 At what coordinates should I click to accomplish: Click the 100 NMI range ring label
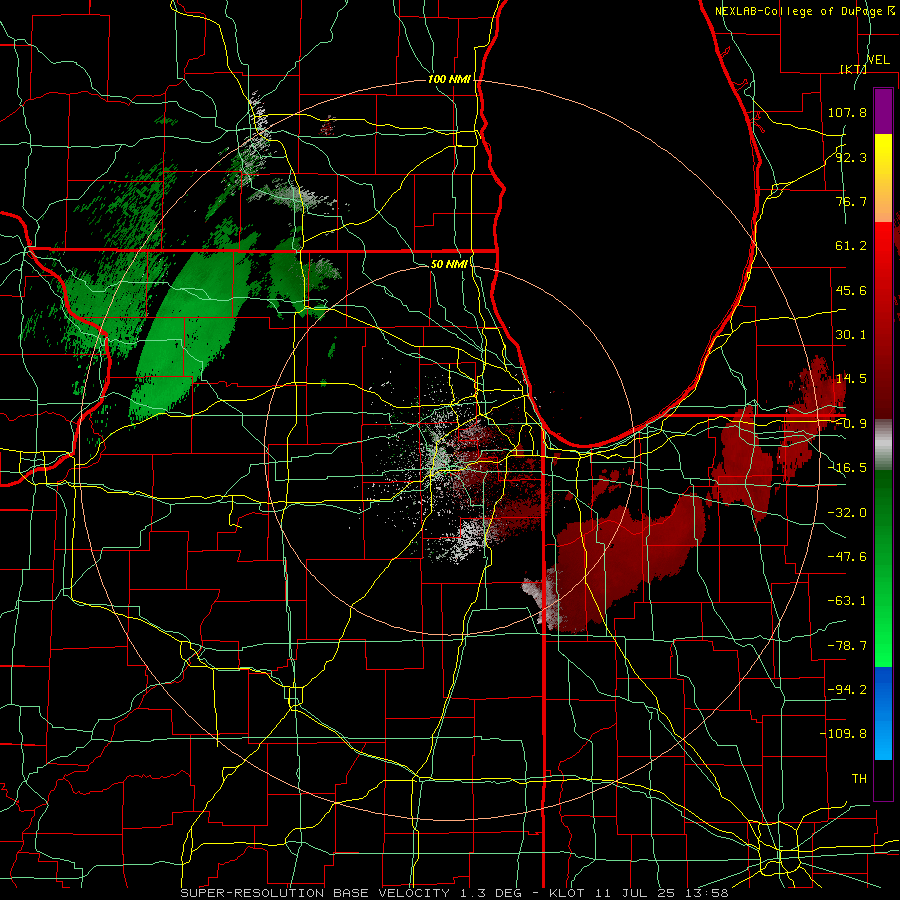(x=449, y=79)
